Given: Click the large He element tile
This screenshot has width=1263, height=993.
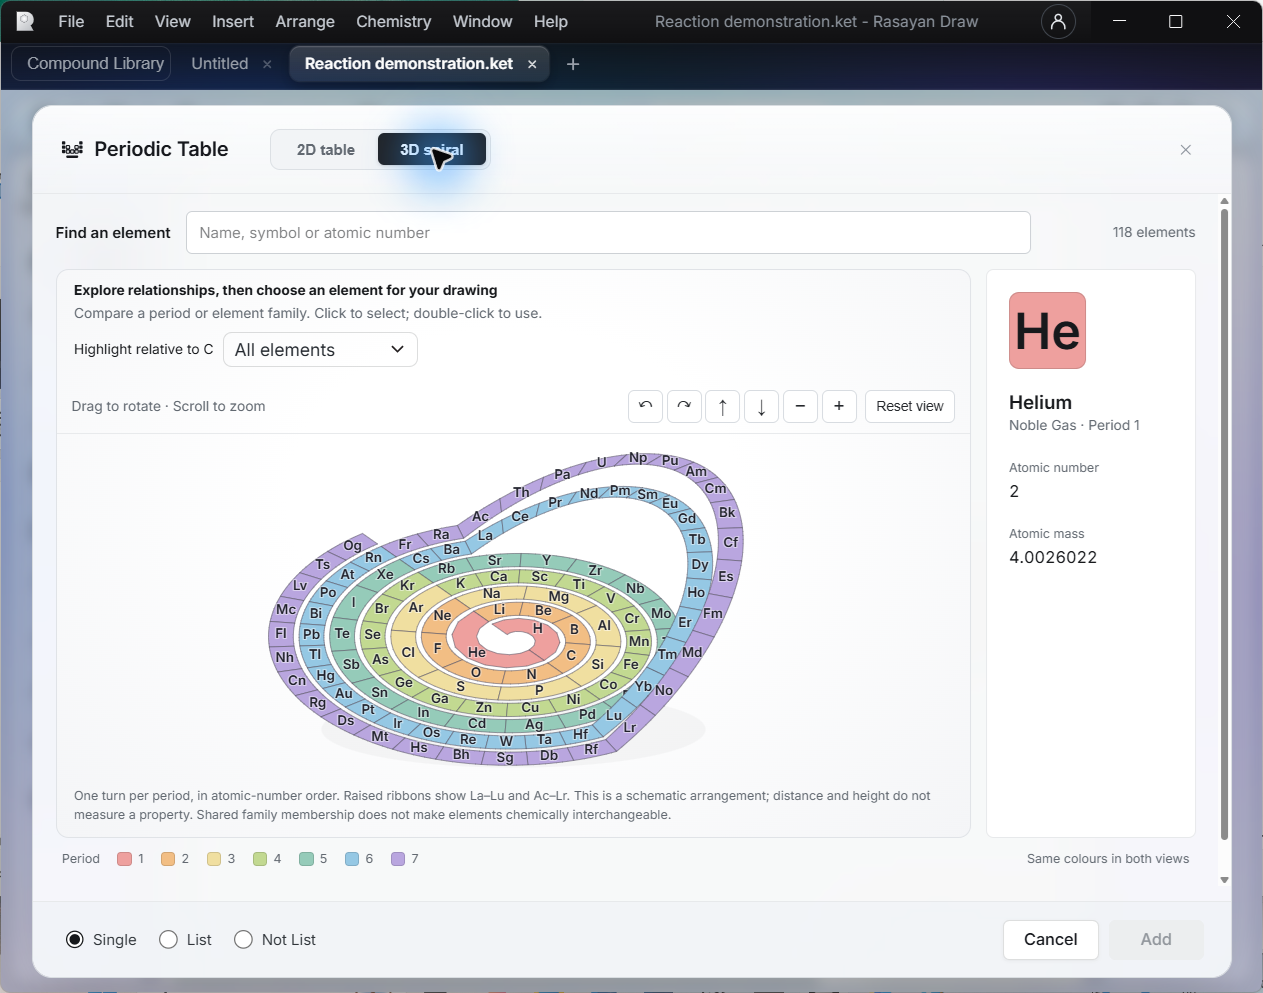Looking at the screenshot, I should pos(1047,331).
